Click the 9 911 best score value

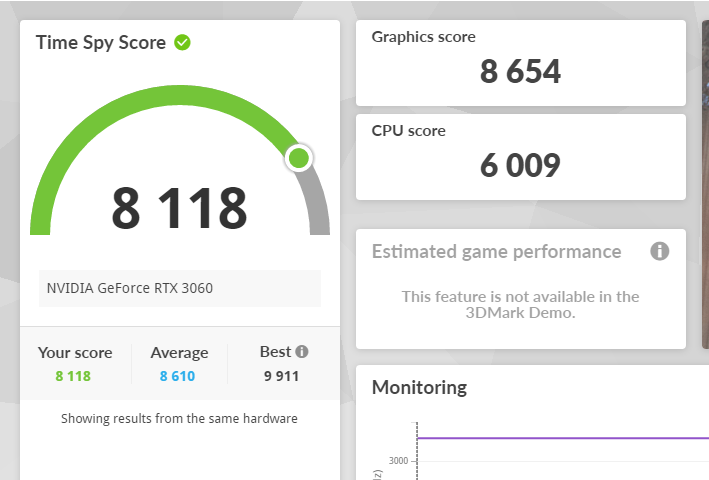[281, 376]
